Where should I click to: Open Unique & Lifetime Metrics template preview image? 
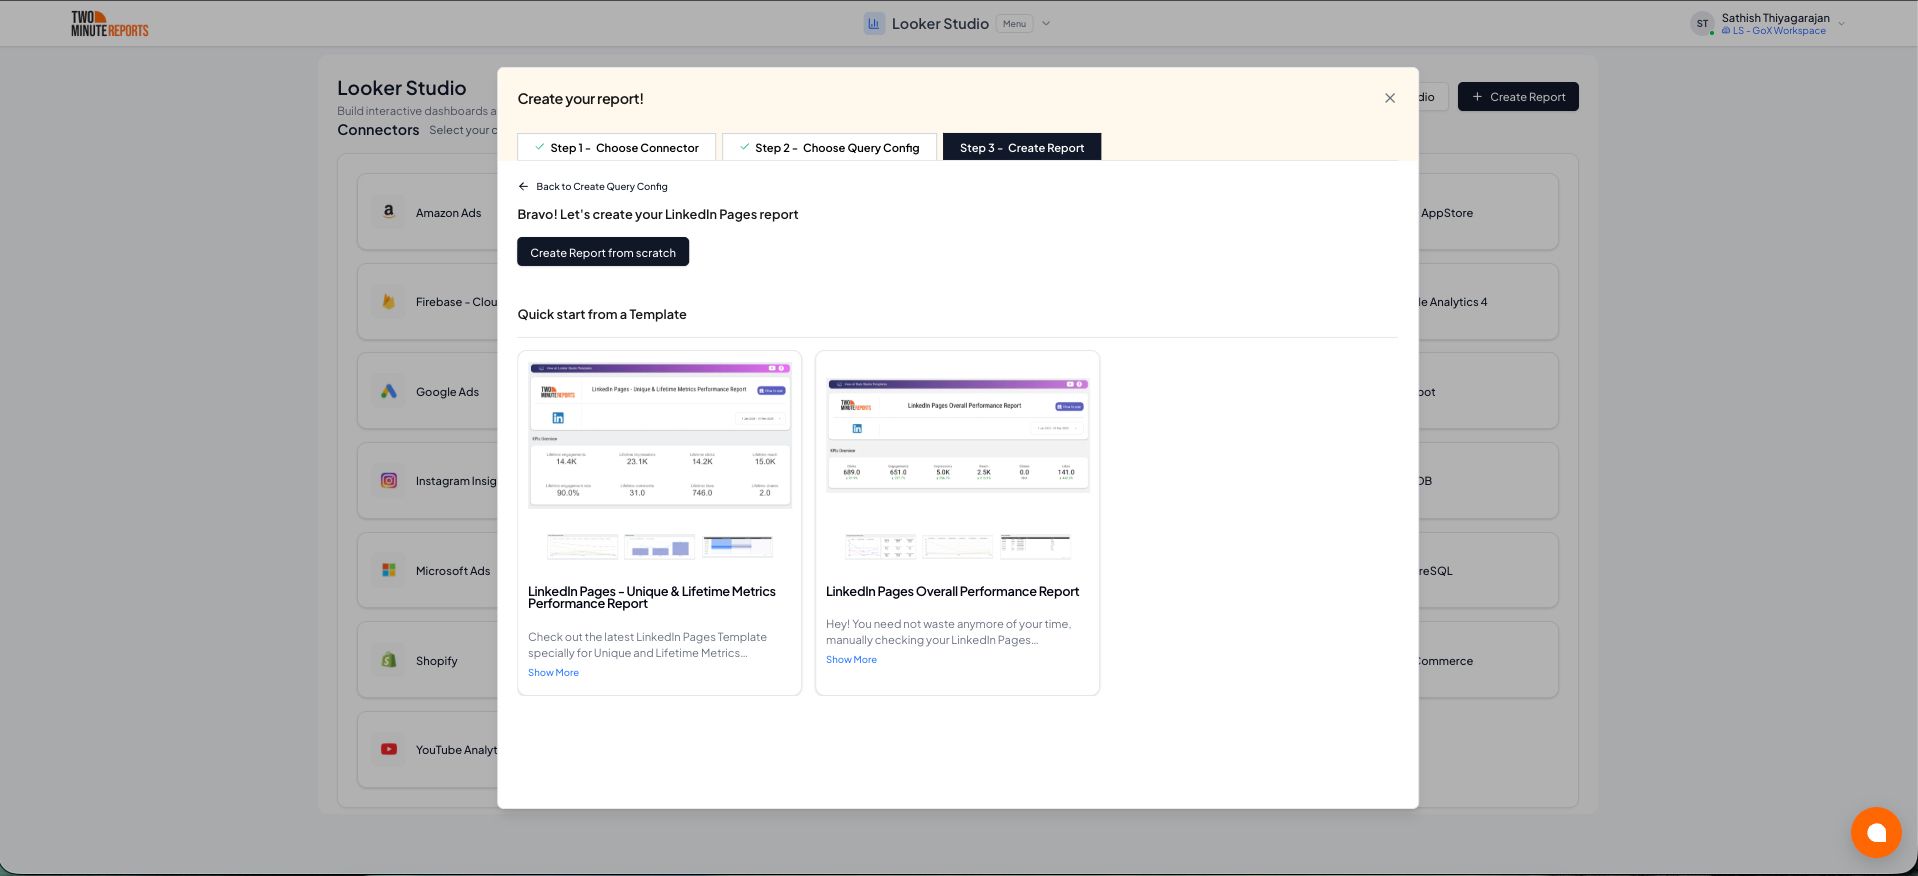pos(659,435)
